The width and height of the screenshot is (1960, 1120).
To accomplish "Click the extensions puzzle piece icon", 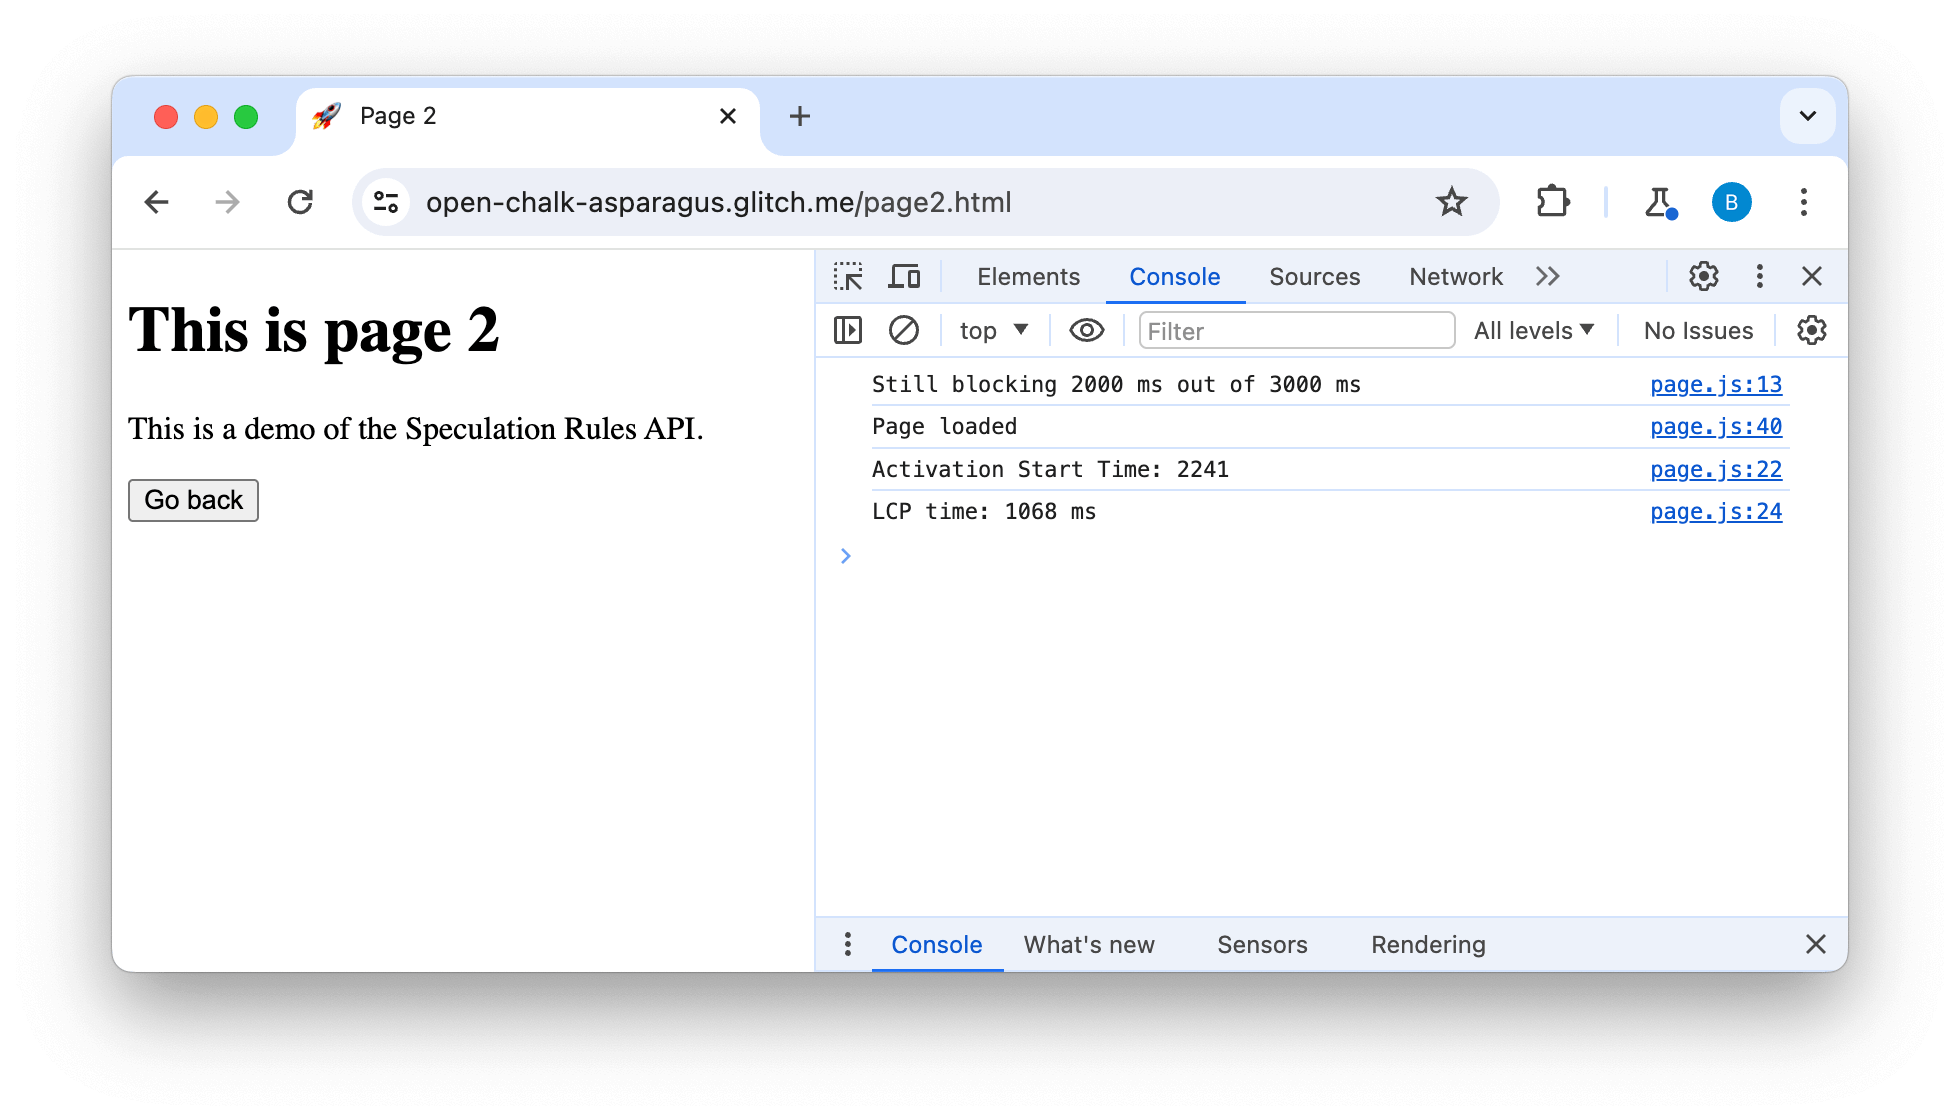I will click(1551, 203).
